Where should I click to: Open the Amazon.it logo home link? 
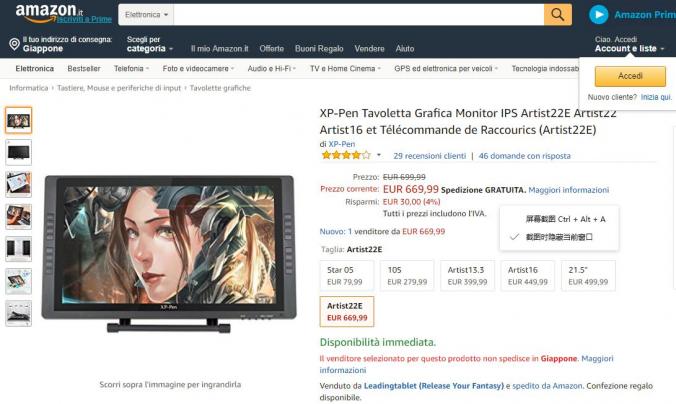click(x=49, y=13)
